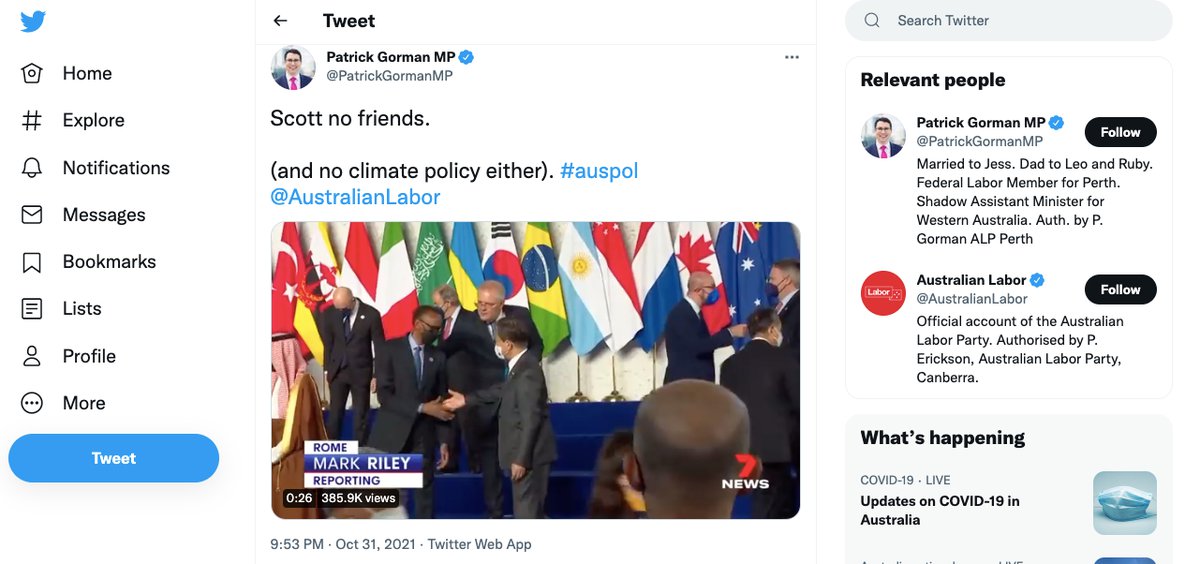Screen dimensions: 1200x564
Task: Click the back arrow beside Tweet
Action: pos(280,21)
